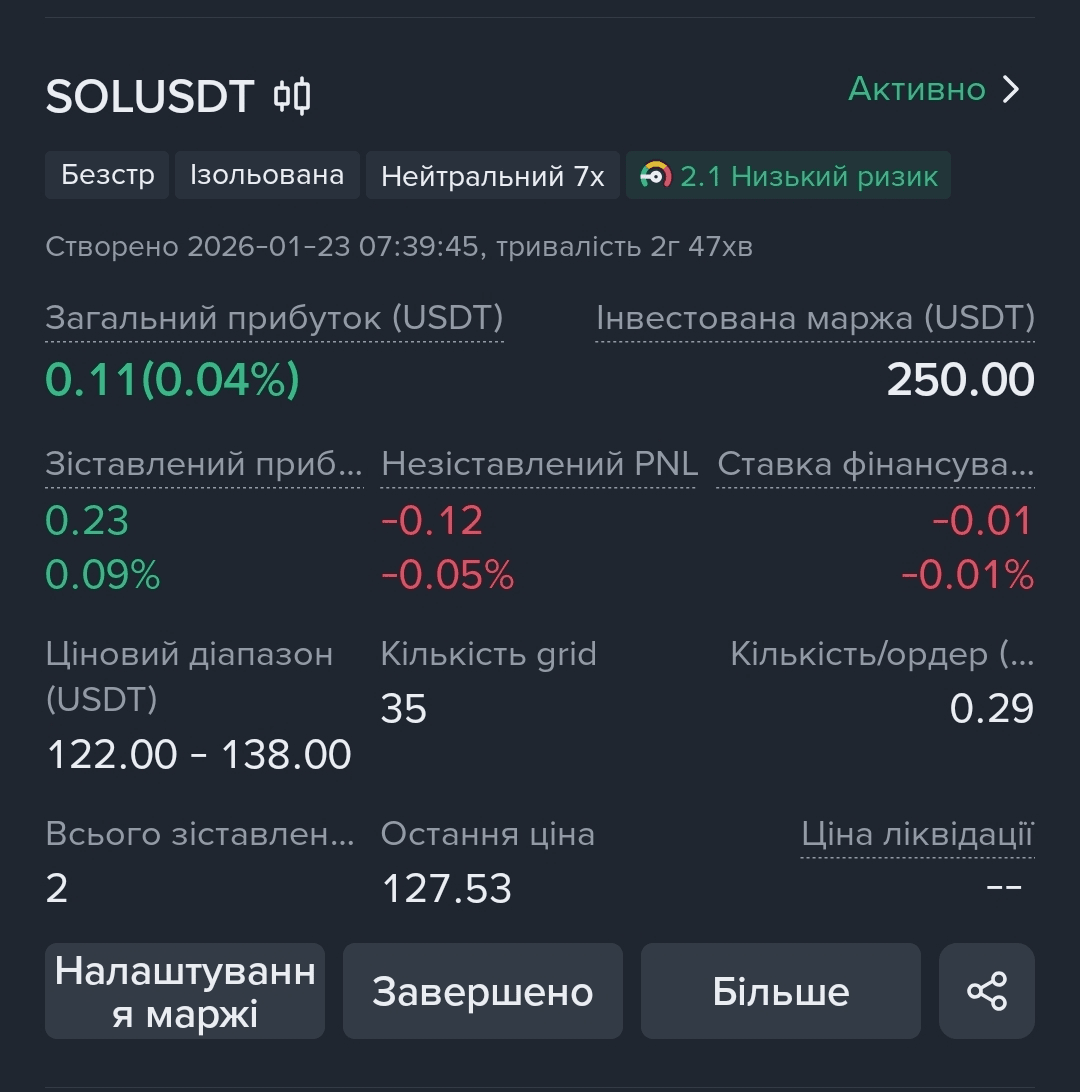Image resolution: width=1080 pixels, height=1092 pixels.
Task: Tap the Ставка фінансування label
Action: [875, 464]
